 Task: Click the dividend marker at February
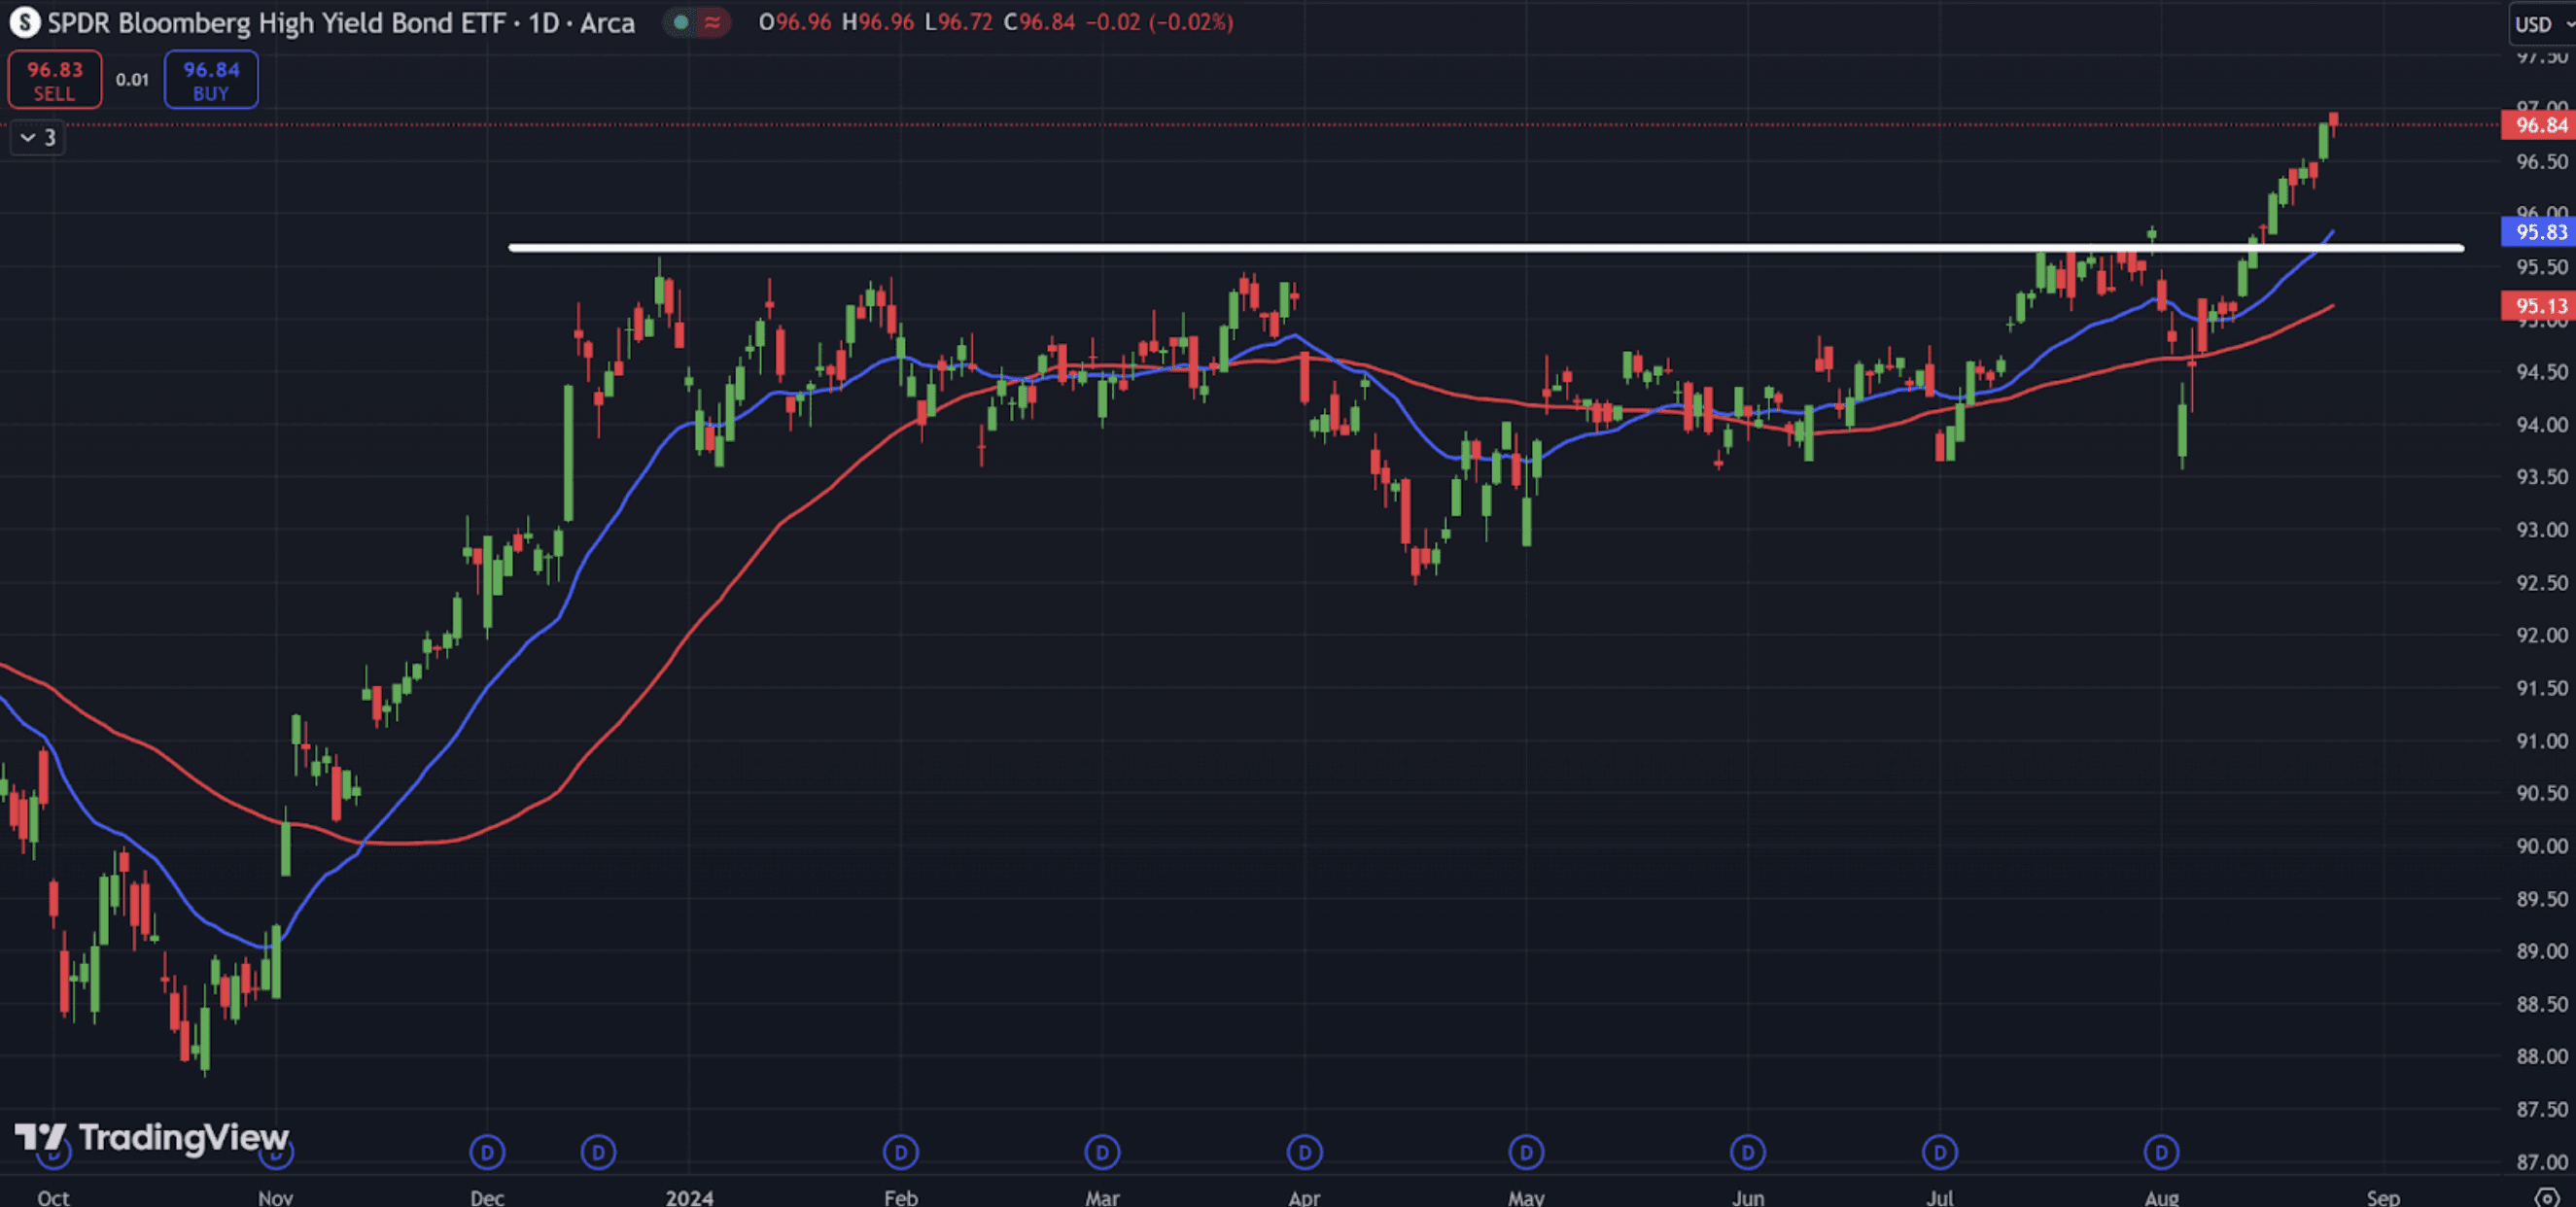tap(900, 1152)
